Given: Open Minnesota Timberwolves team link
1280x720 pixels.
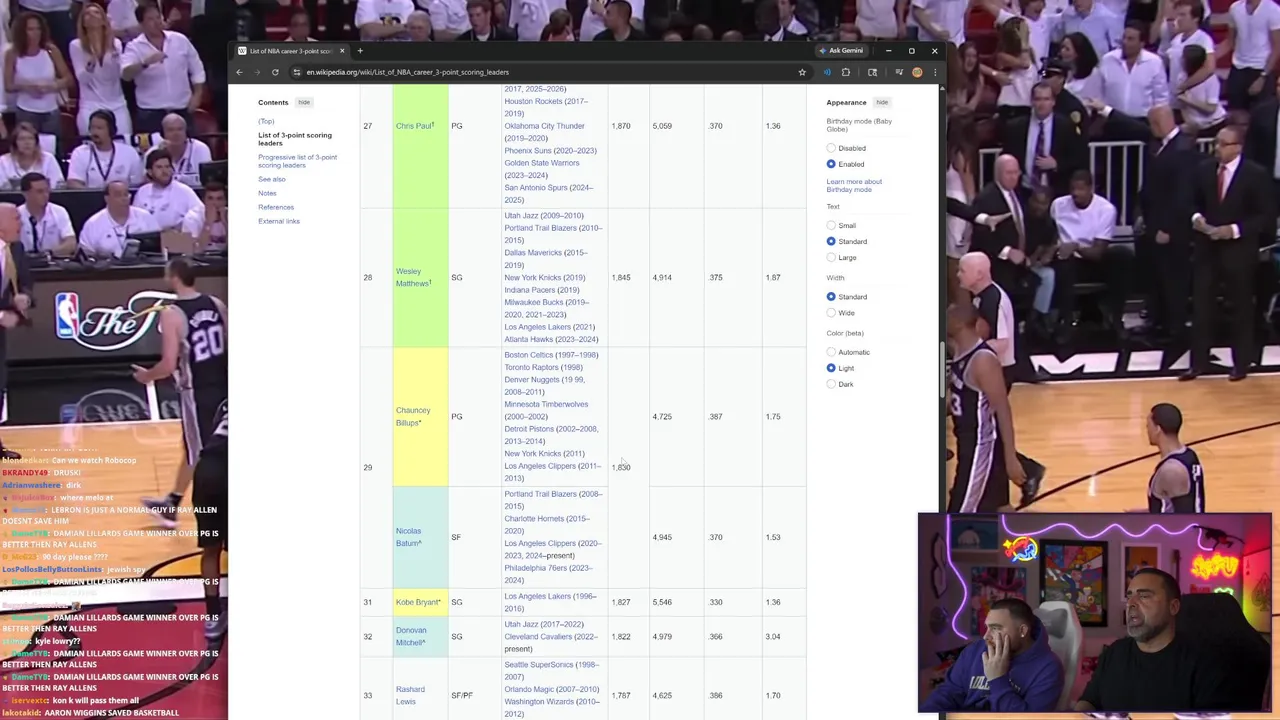Looking at the screenshot, I should point(546,404).
